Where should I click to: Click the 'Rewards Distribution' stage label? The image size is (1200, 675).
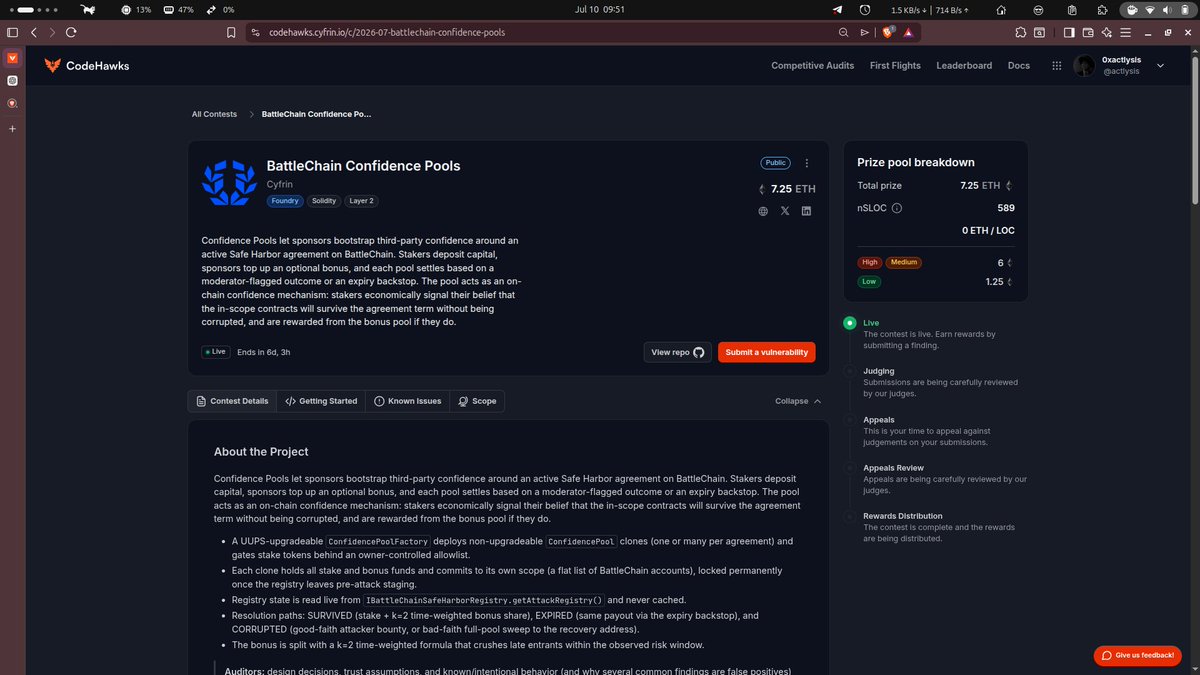[x=904, y=516]
